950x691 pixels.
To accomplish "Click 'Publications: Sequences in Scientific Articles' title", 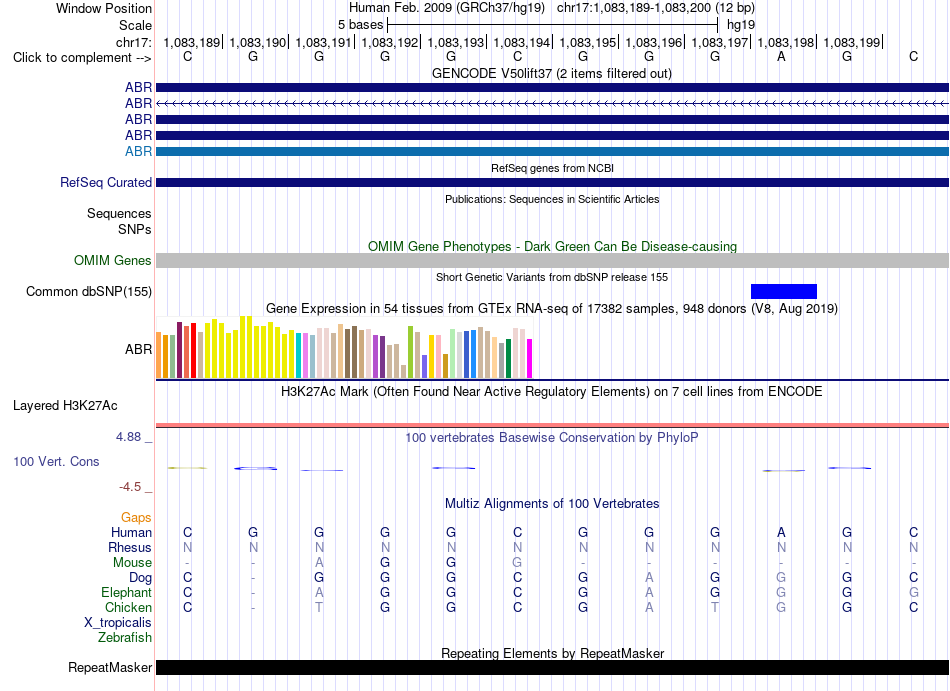I will [x=552, y=199].
